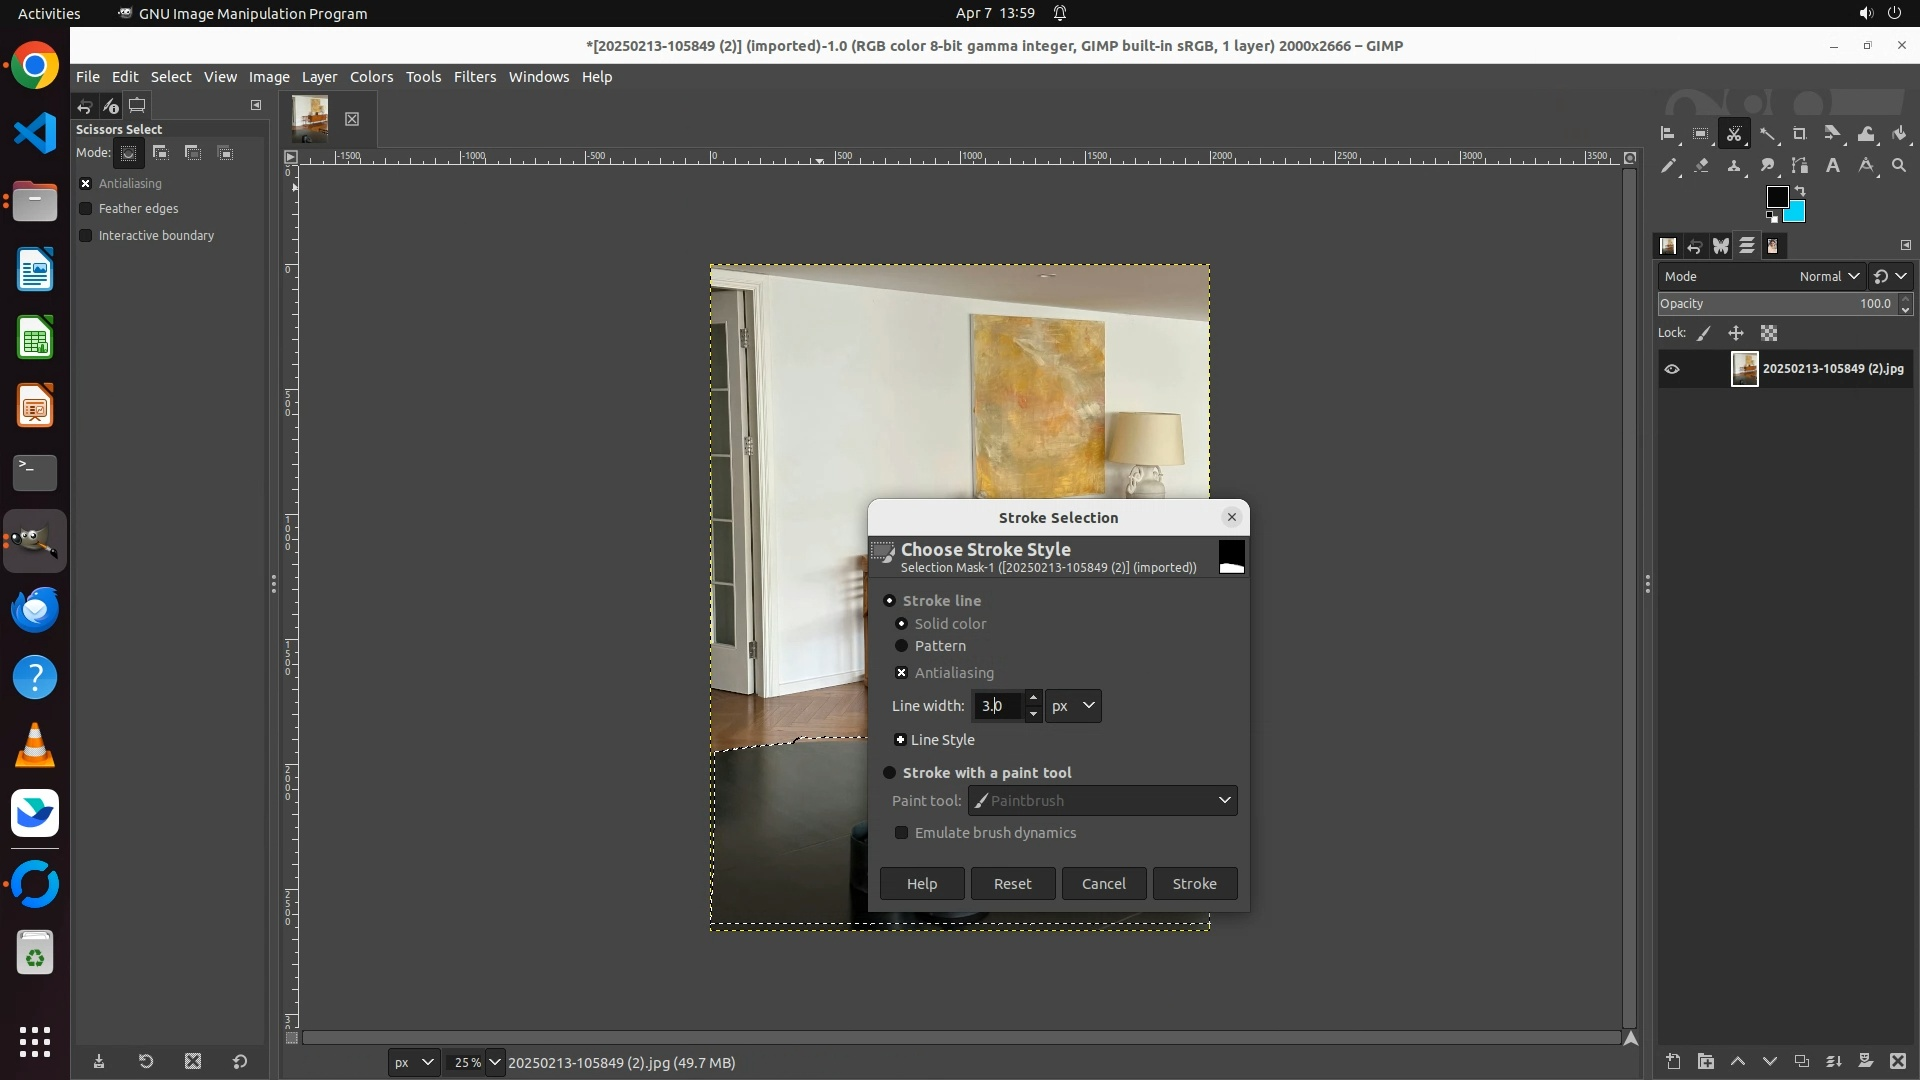The height and width of the screenshot is (1080, 1920).
Task: Select the Bucket Fill tool
Action: (1899, 134)
